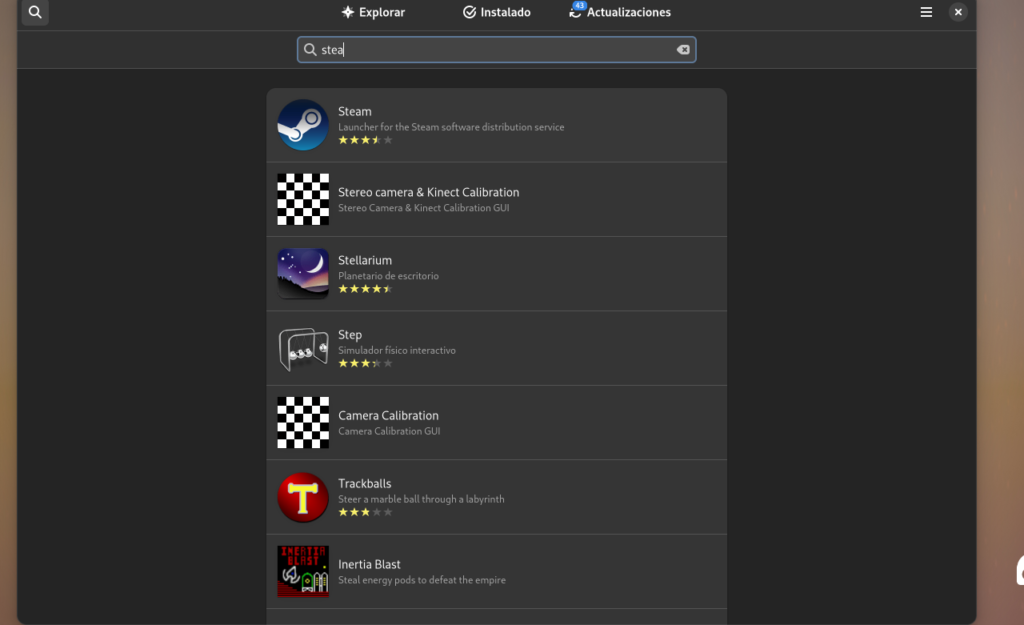
Task: Select the Stellarium result title
Action: (364, 260)
